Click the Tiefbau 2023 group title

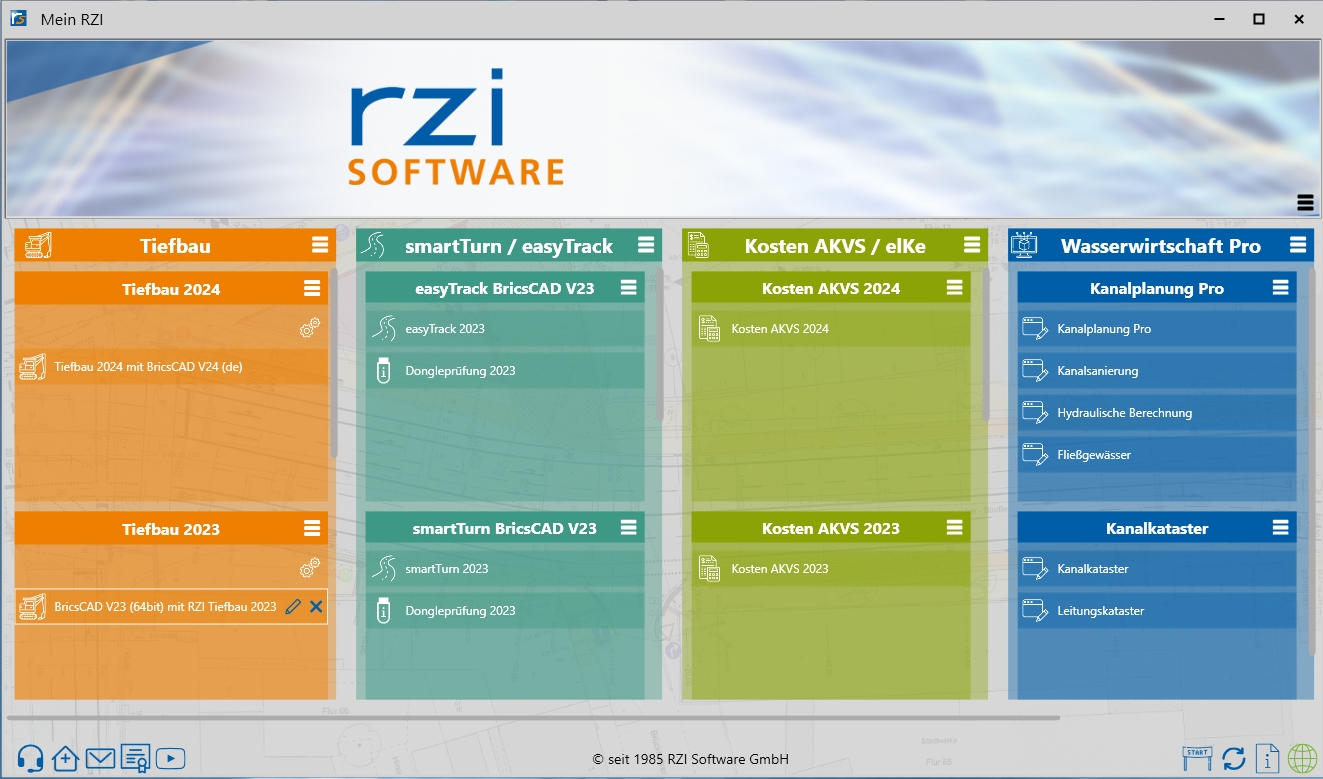click(x=171, y=529)
